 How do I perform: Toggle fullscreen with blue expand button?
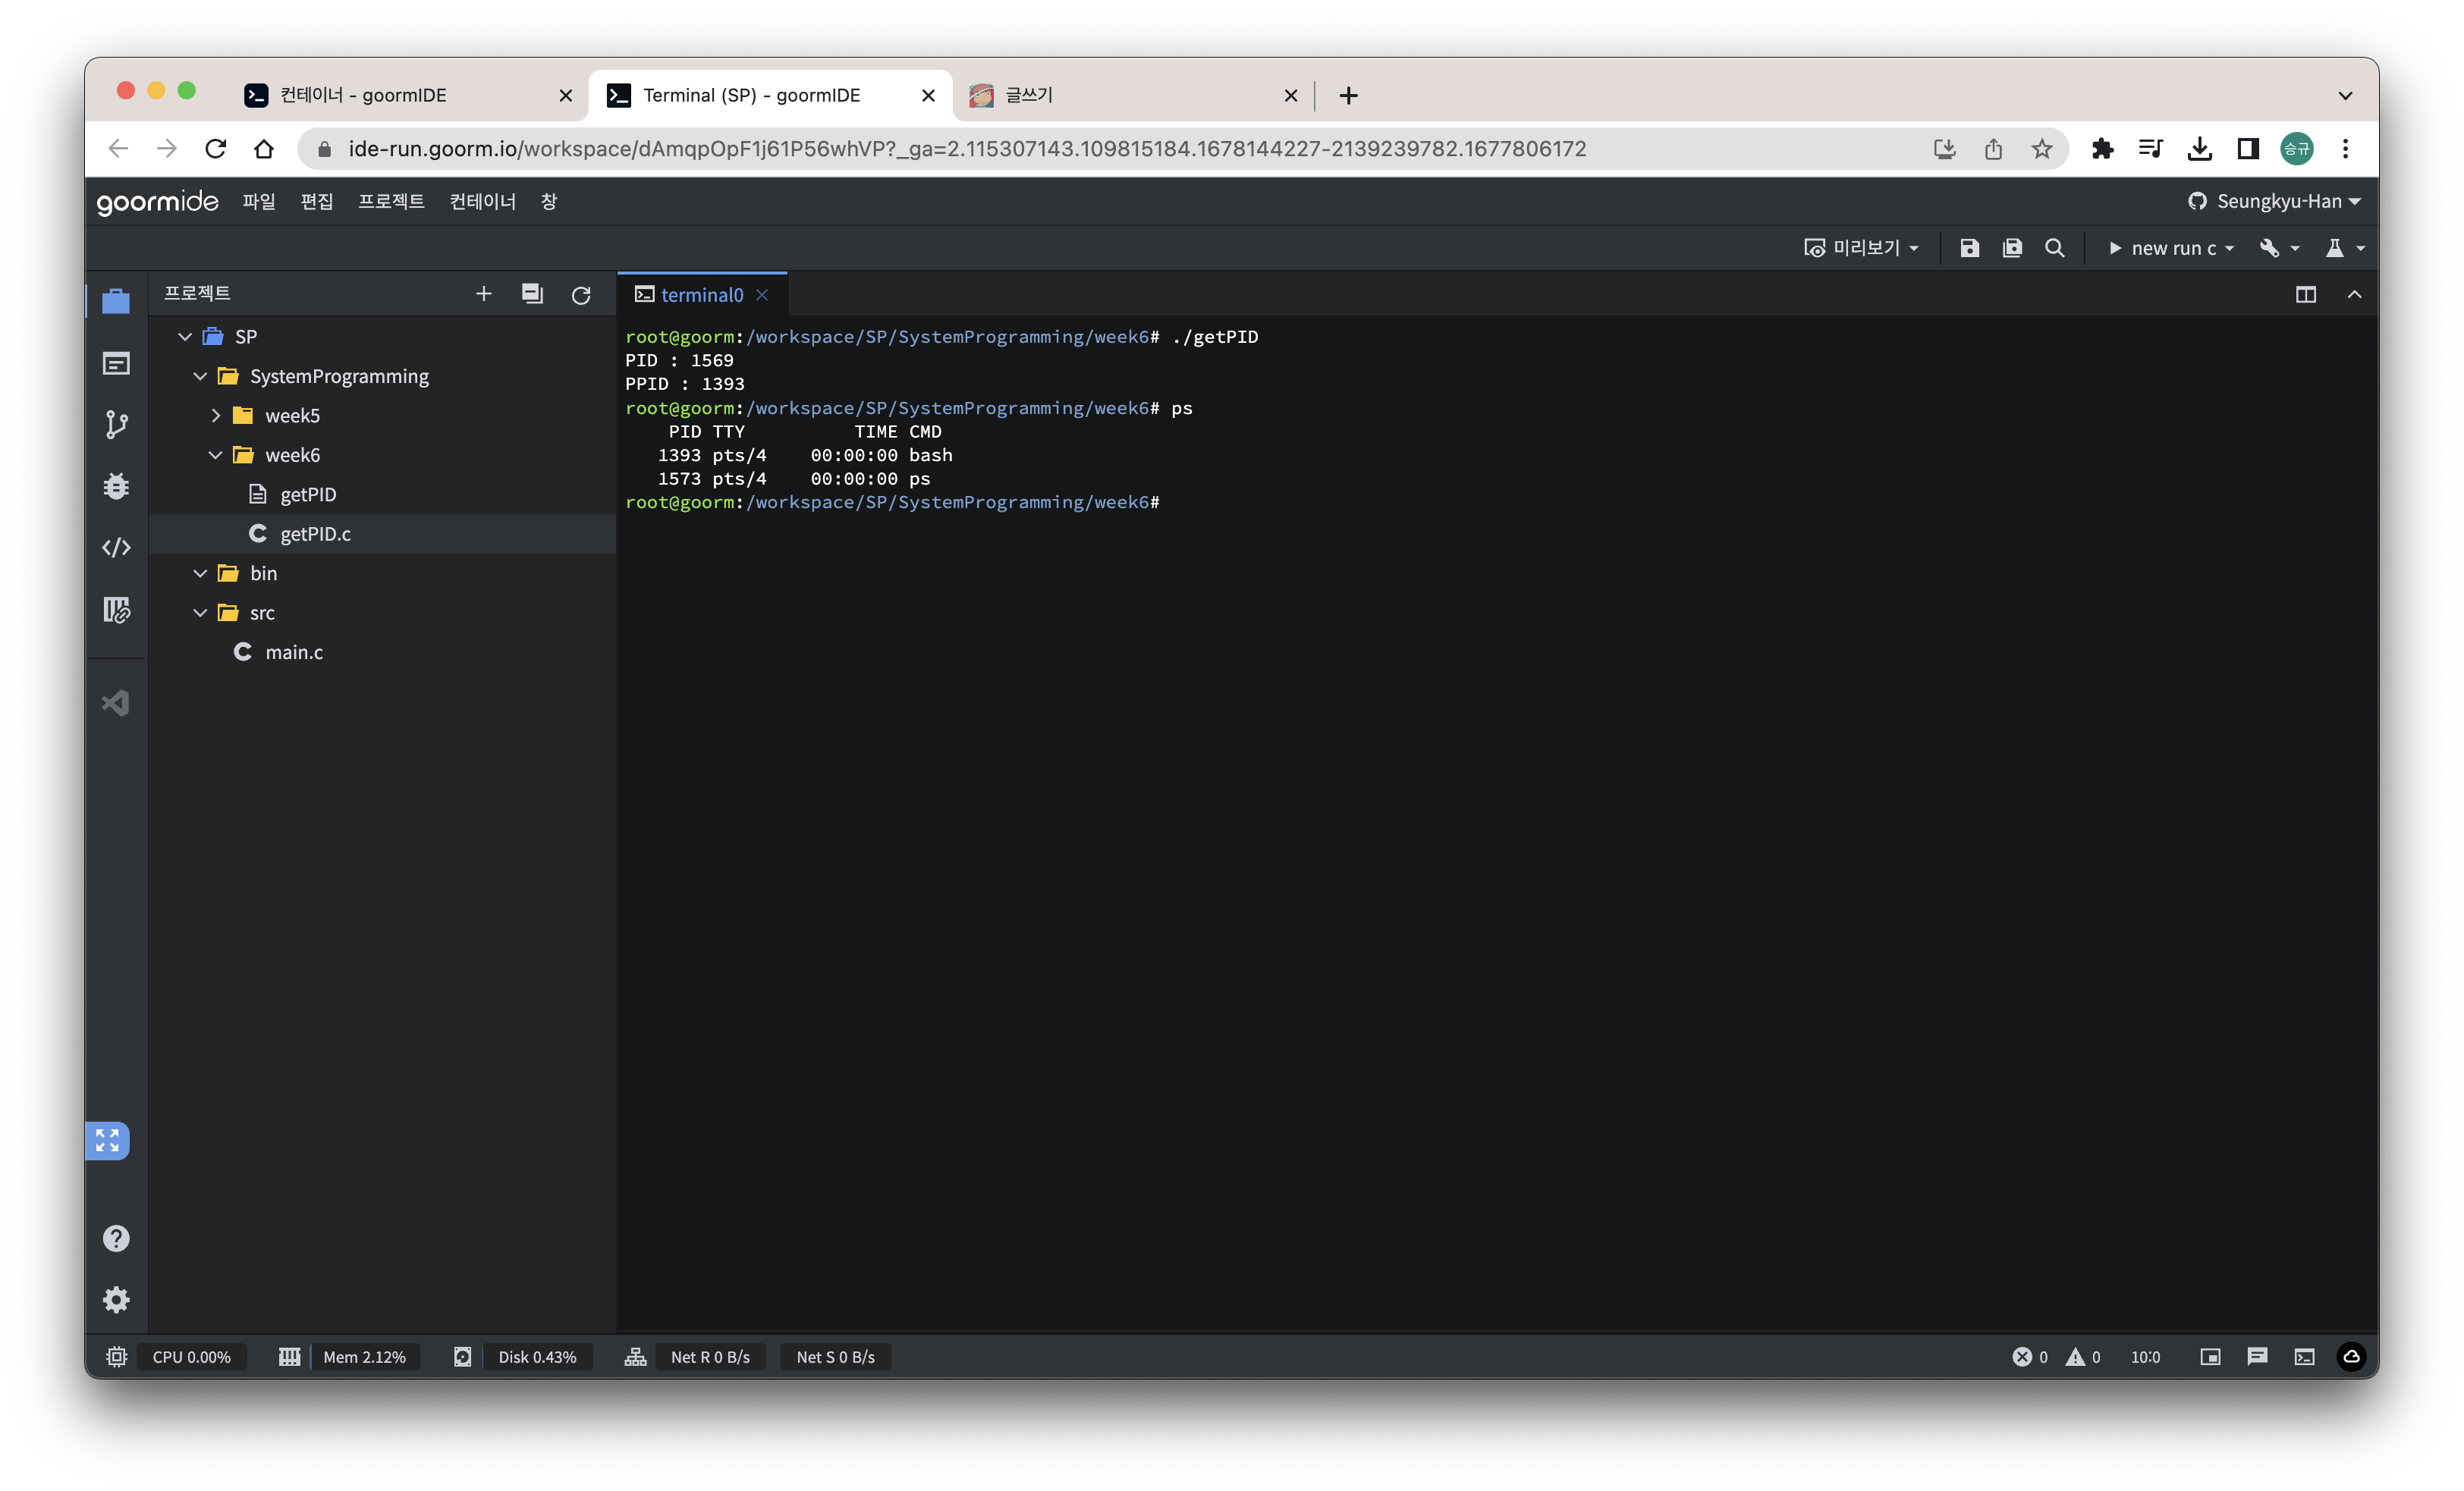(x=107, y=1141)
